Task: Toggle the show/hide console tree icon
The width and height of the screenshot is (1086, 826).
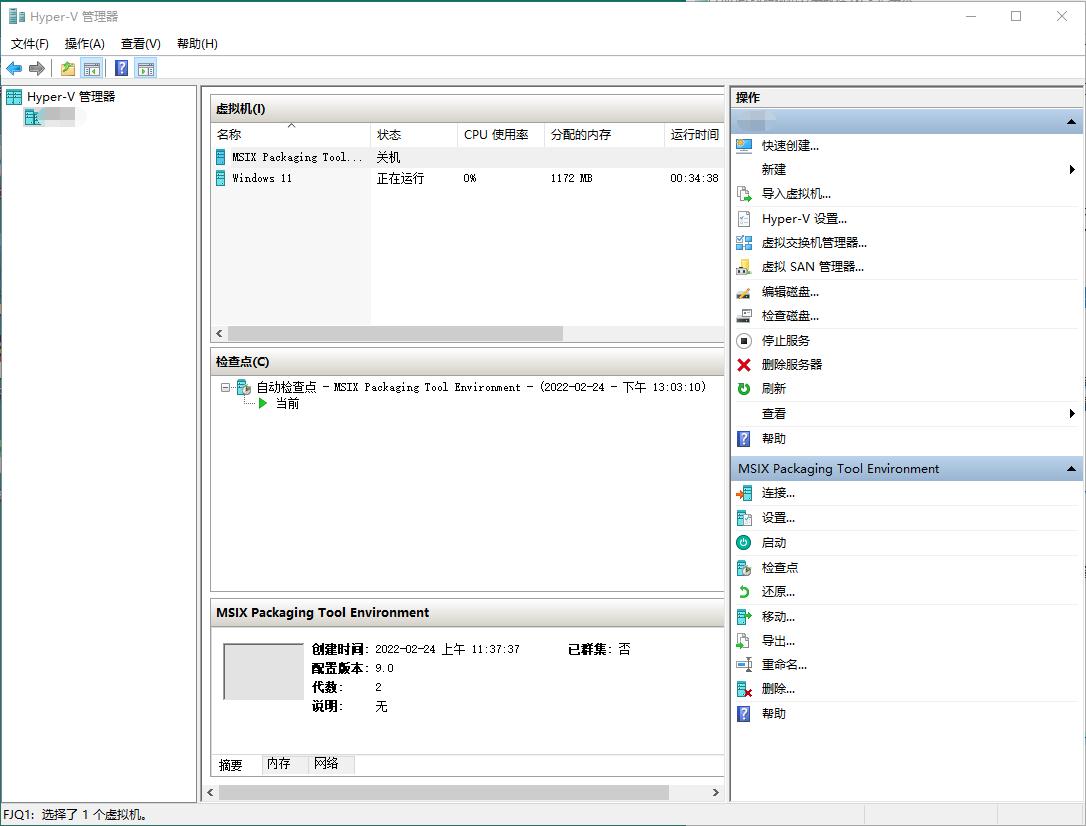Action: pos(91,68)
